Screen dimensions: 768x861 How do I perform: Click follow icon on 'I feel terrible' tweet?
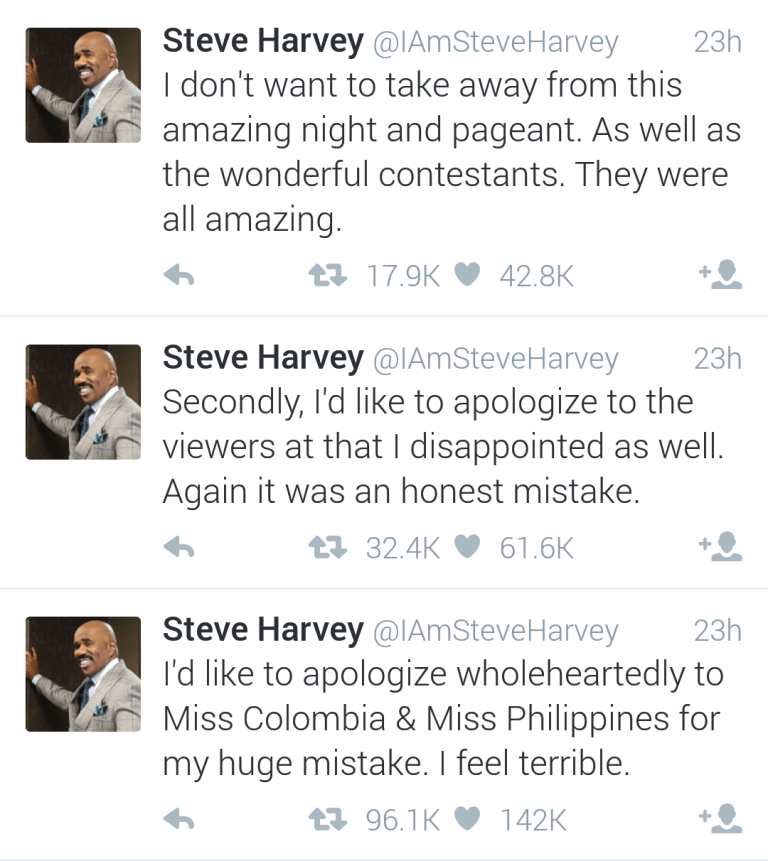pyautogui.click(x=721, y=819)
